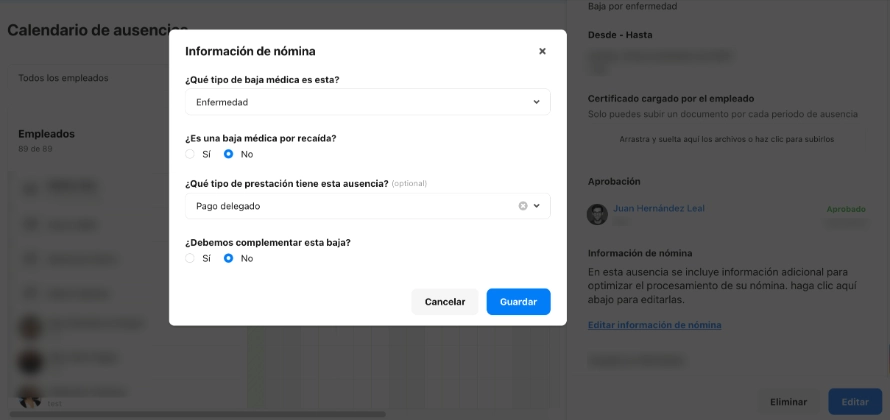The image size is (890, 420).
Task: Click the file upload drop zone
Action: pyautogui.click(x=727, y=139)
